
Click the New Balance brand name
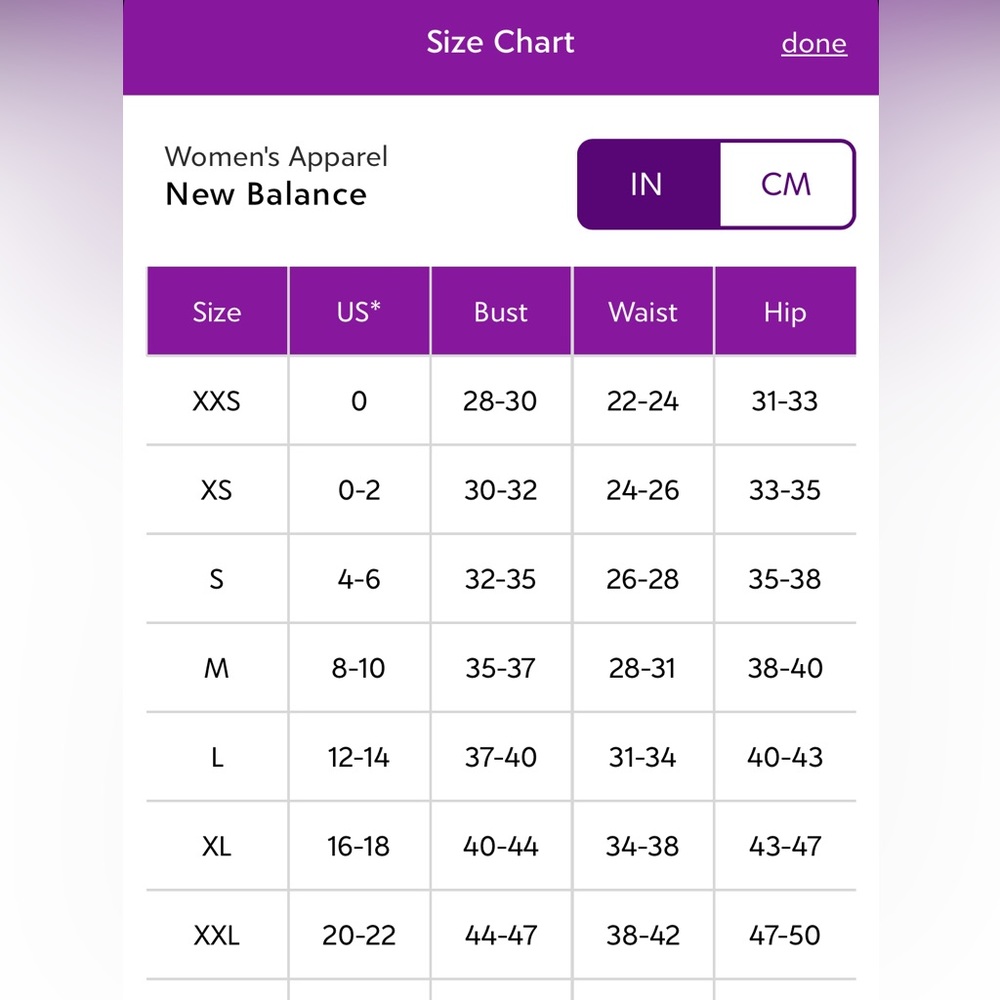click(266, 194)
